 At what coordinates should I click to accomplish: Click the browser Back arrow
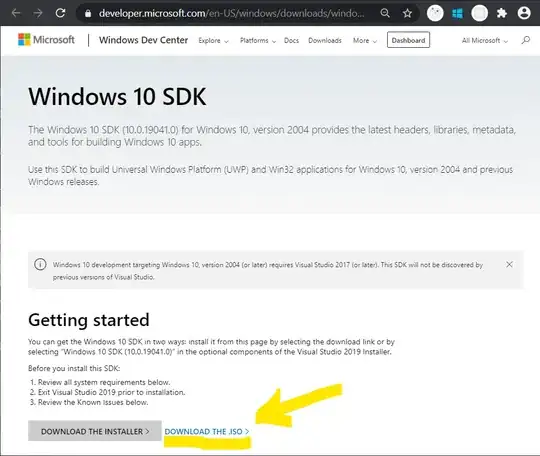(16, 13)
